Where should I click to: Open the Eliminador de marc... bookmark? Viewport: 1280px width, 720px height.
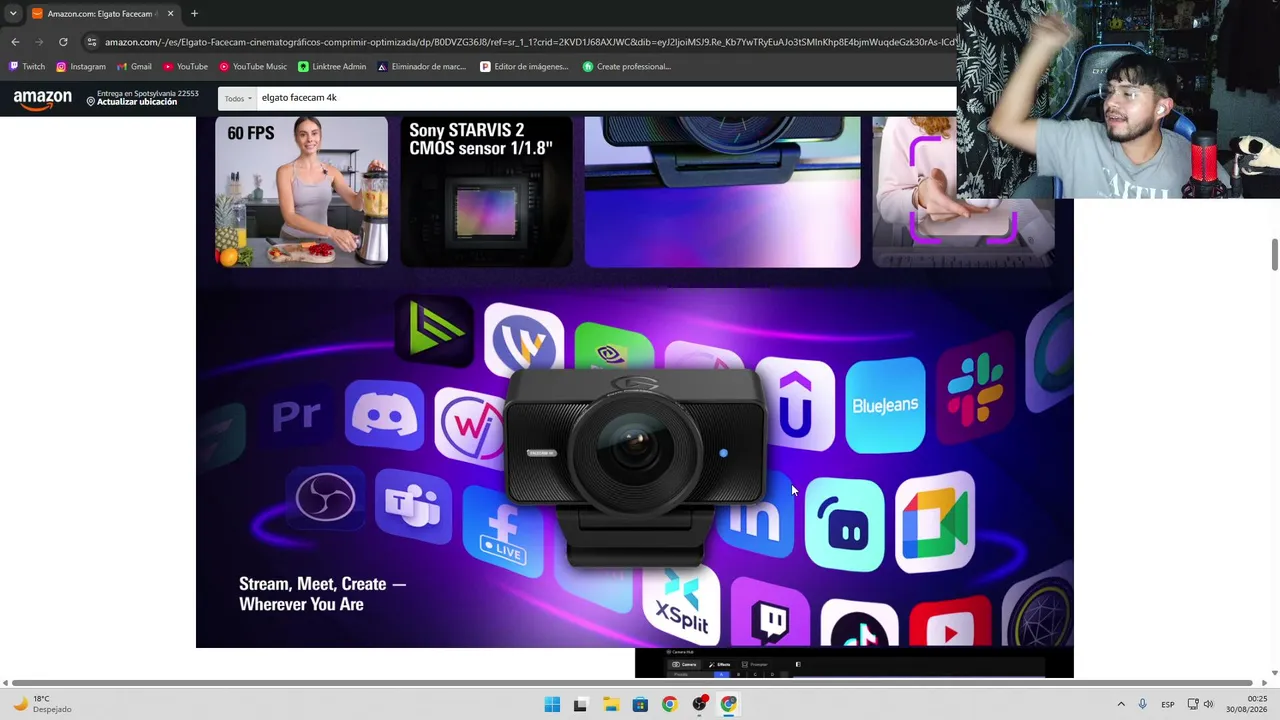(x=421, y=67)
